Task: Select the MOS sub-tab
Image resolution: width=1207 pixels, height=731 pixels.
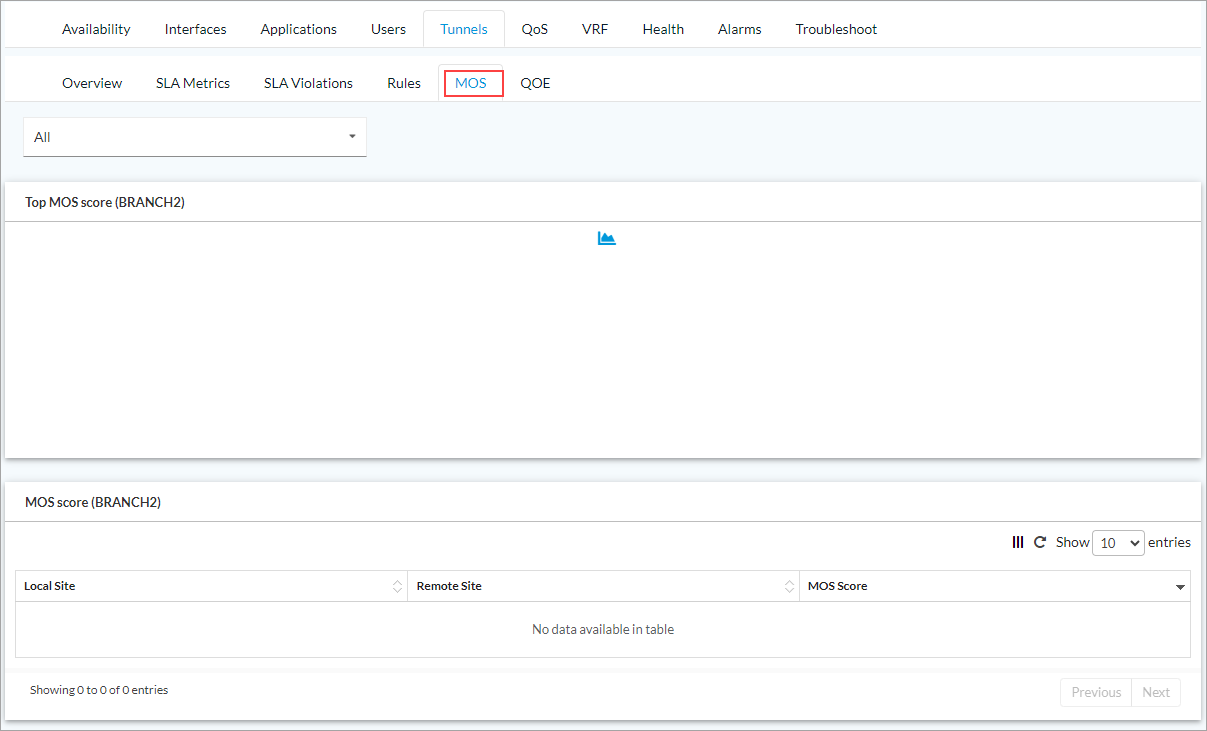Action: (x=471, y=83)
